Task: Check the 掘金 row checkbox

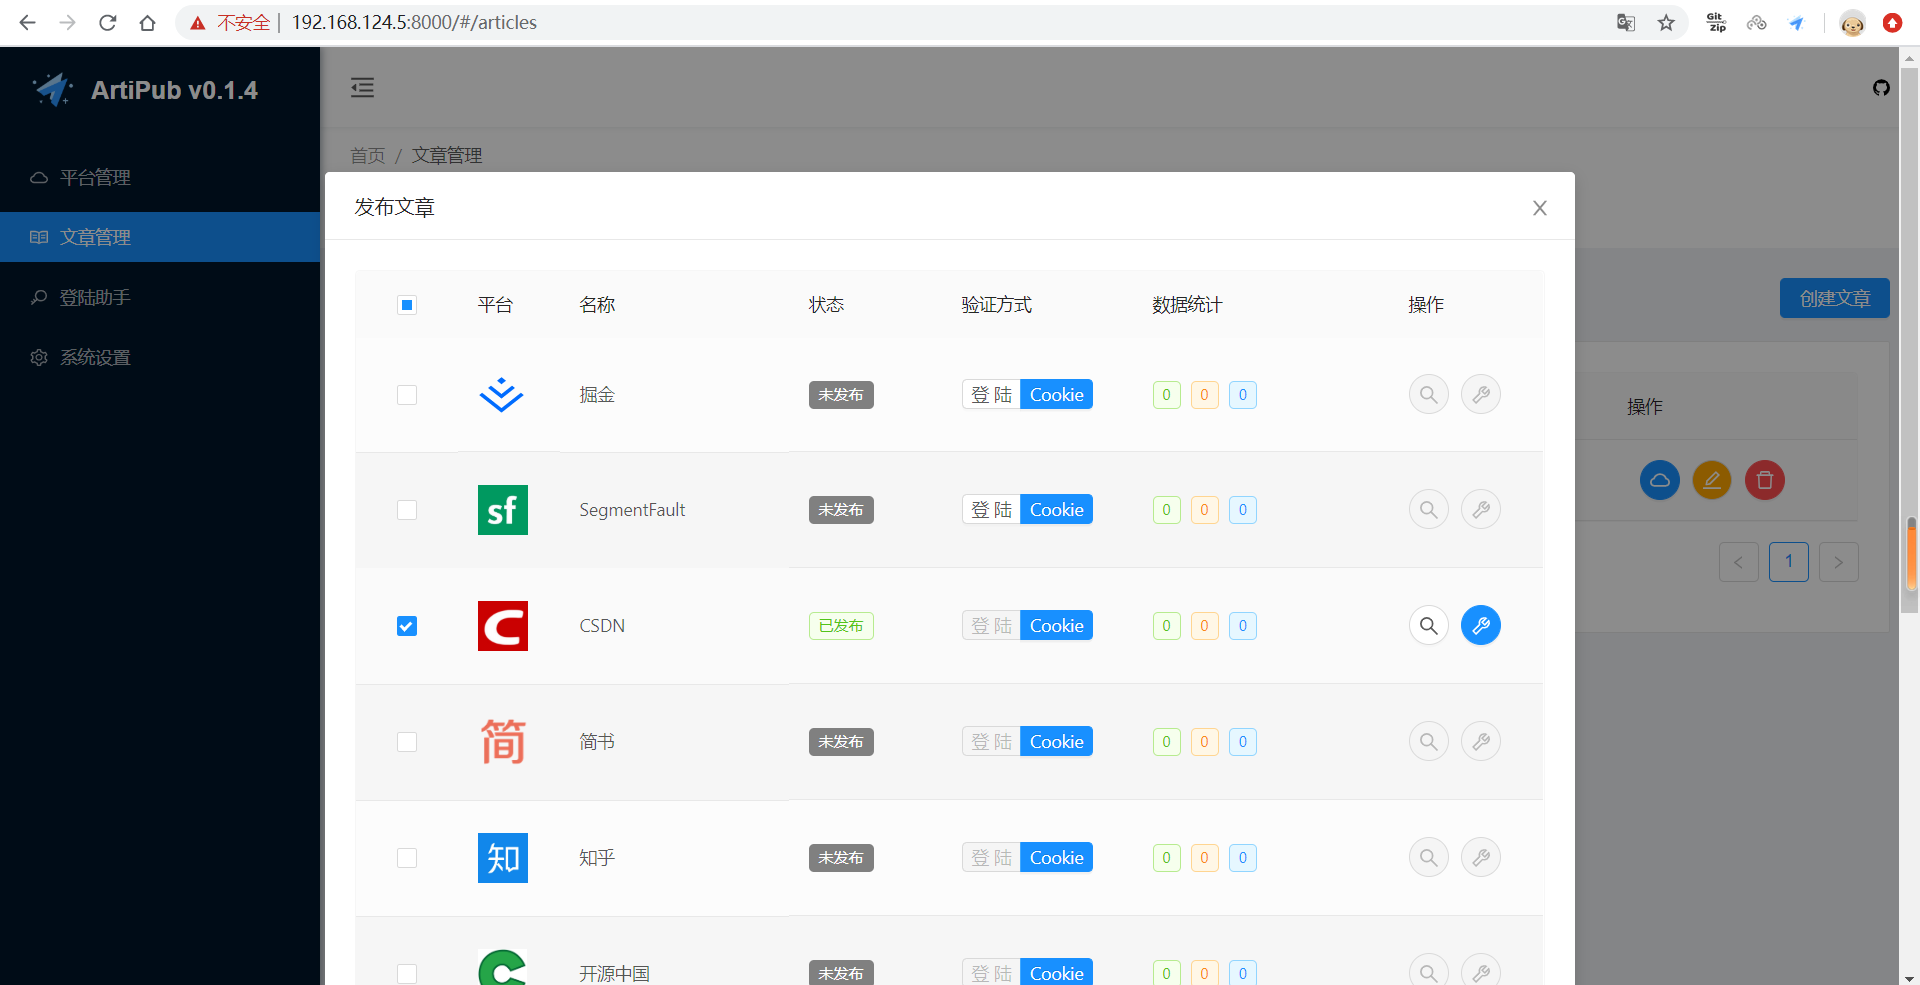Action: (x=407, y=395)
